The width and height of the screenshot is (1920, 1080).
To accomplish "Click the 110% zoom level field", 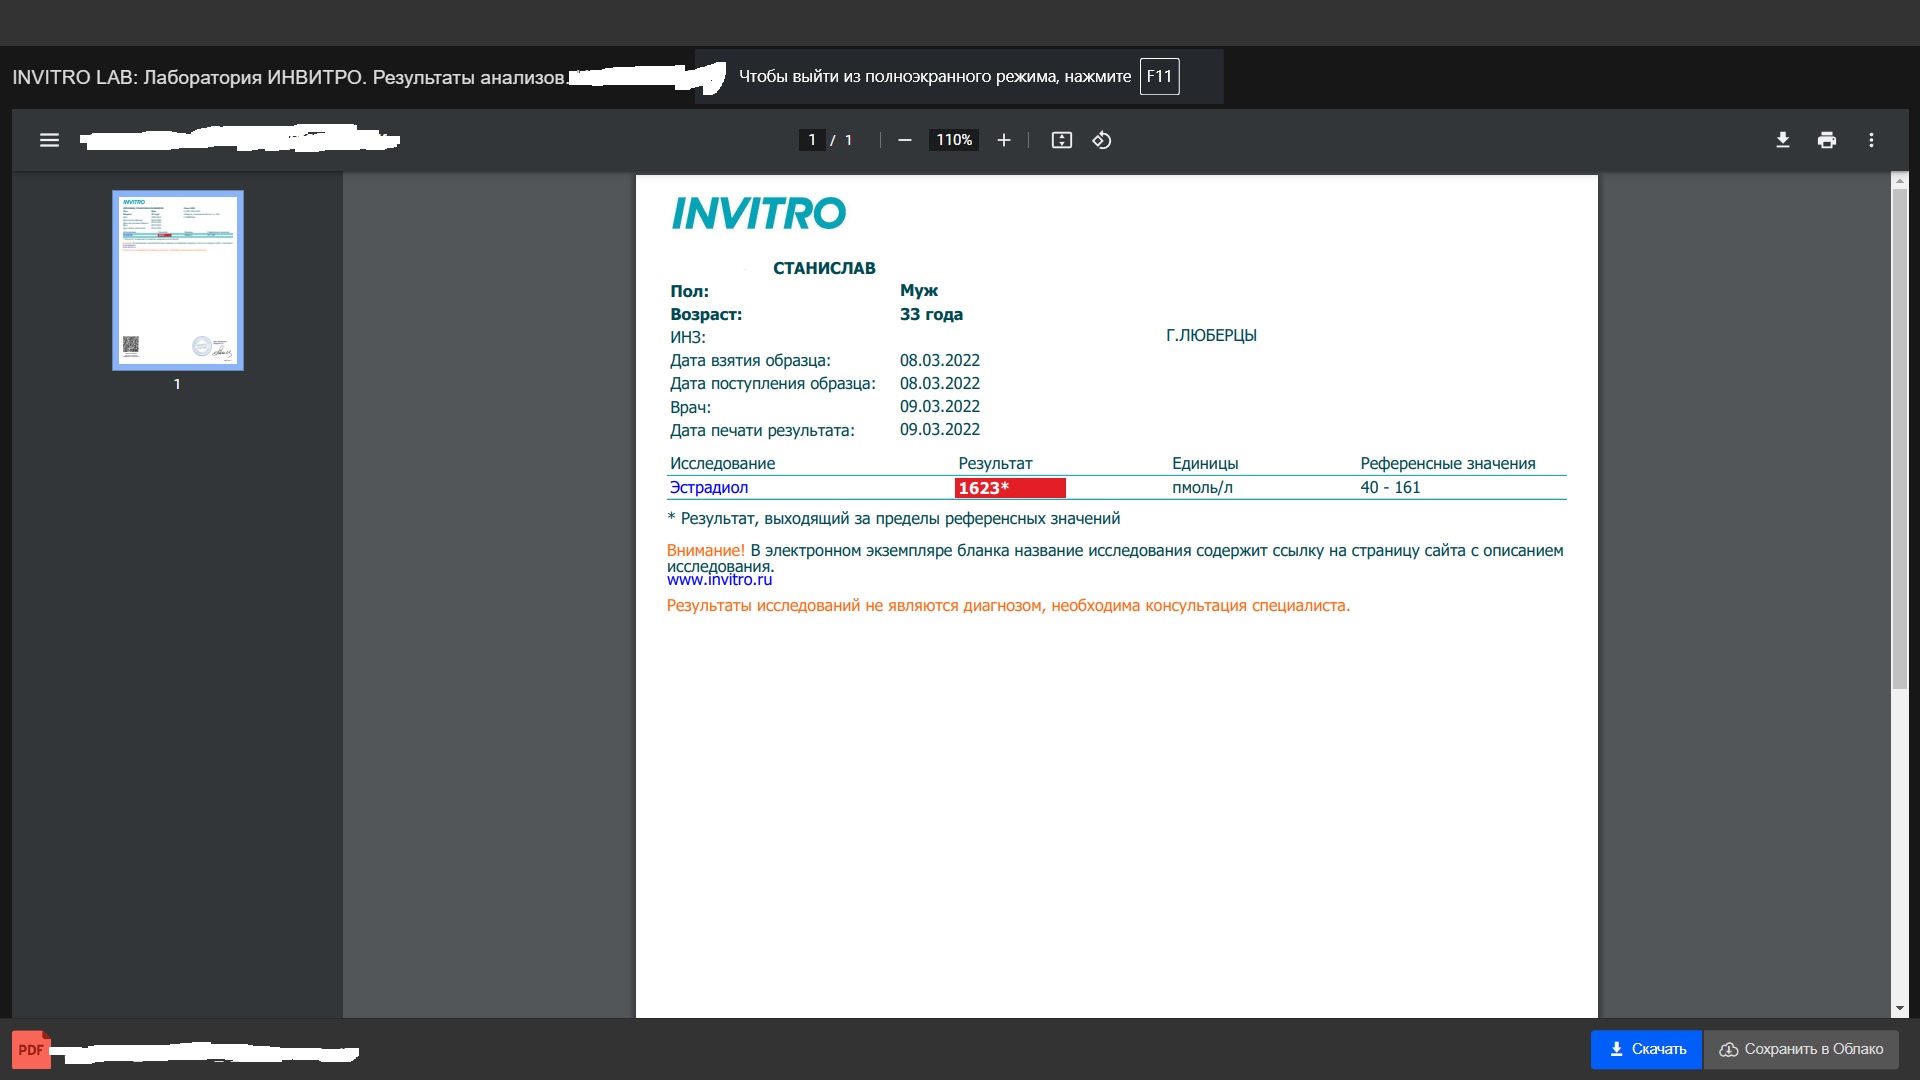I will (x=954, y=140).
